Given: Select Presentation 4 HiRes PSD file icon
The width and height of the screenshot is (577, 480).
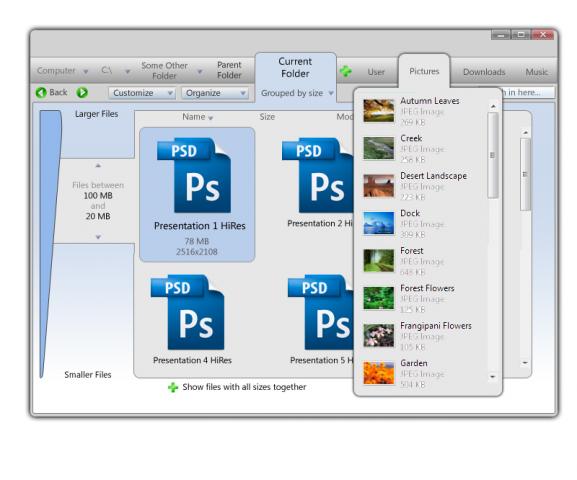Looking at the screenshot, I should click(187, 312).
